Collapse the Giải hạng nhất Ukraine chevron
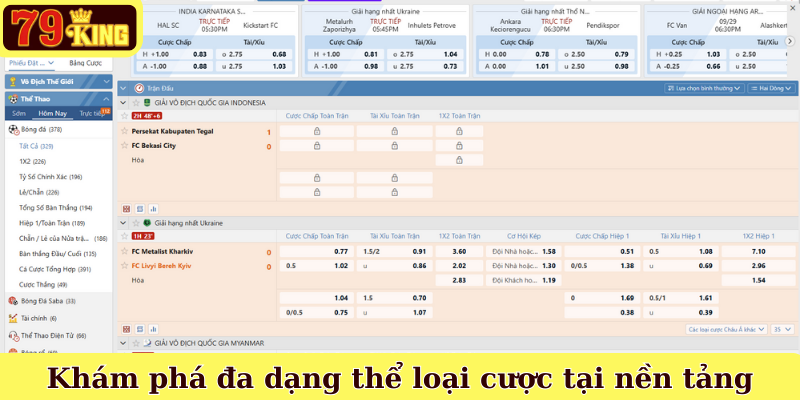This screenshot has height=400, width=800. pos(123,223)
